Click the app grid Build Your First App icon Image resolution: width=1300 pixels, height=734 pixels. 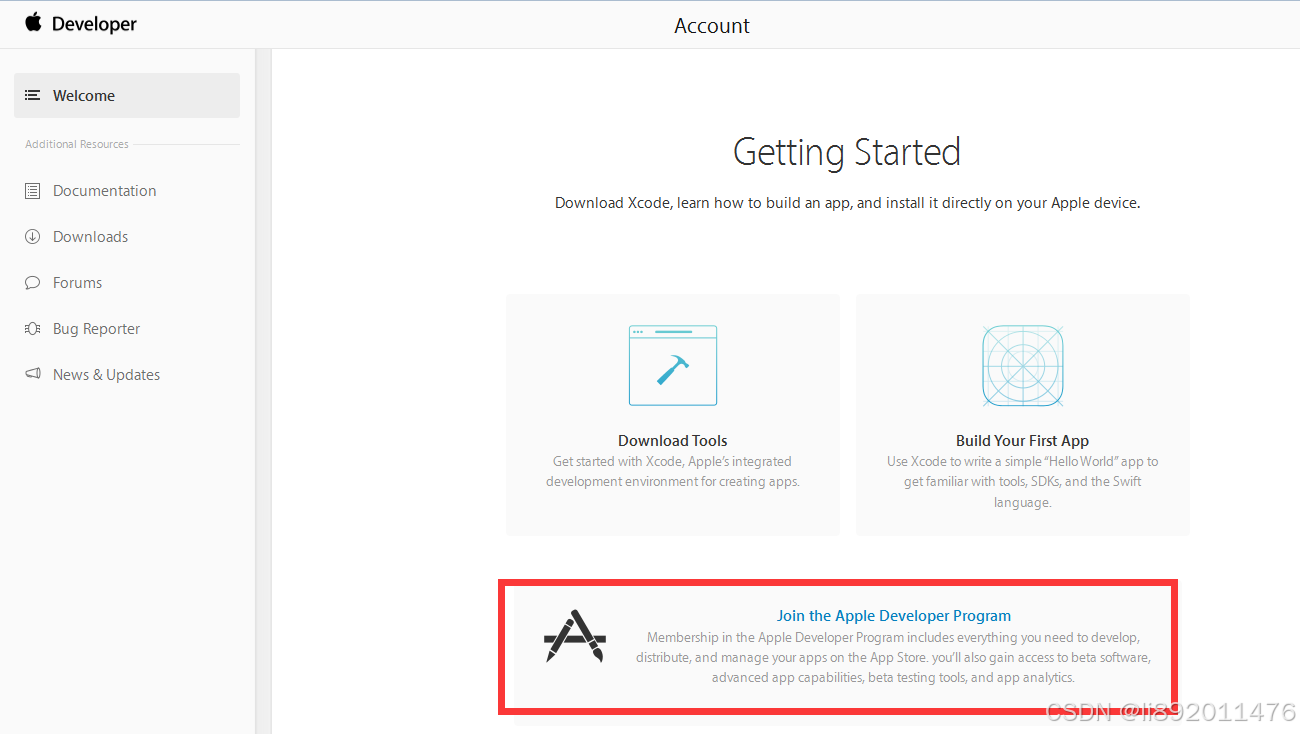point(1022,365)
